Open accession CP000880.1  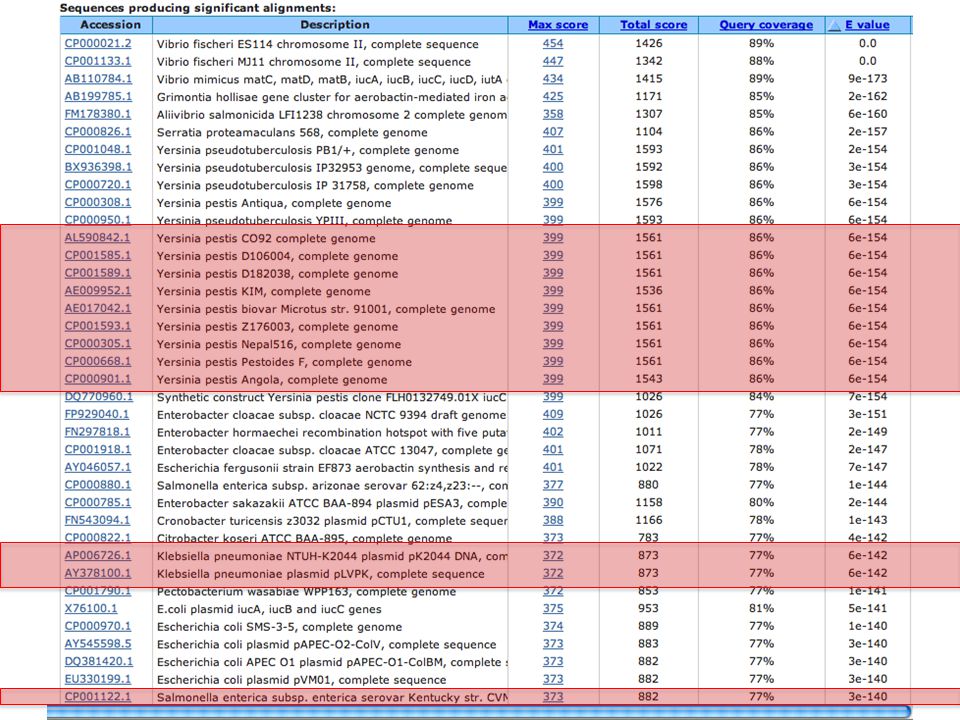[x=98, y=486]
